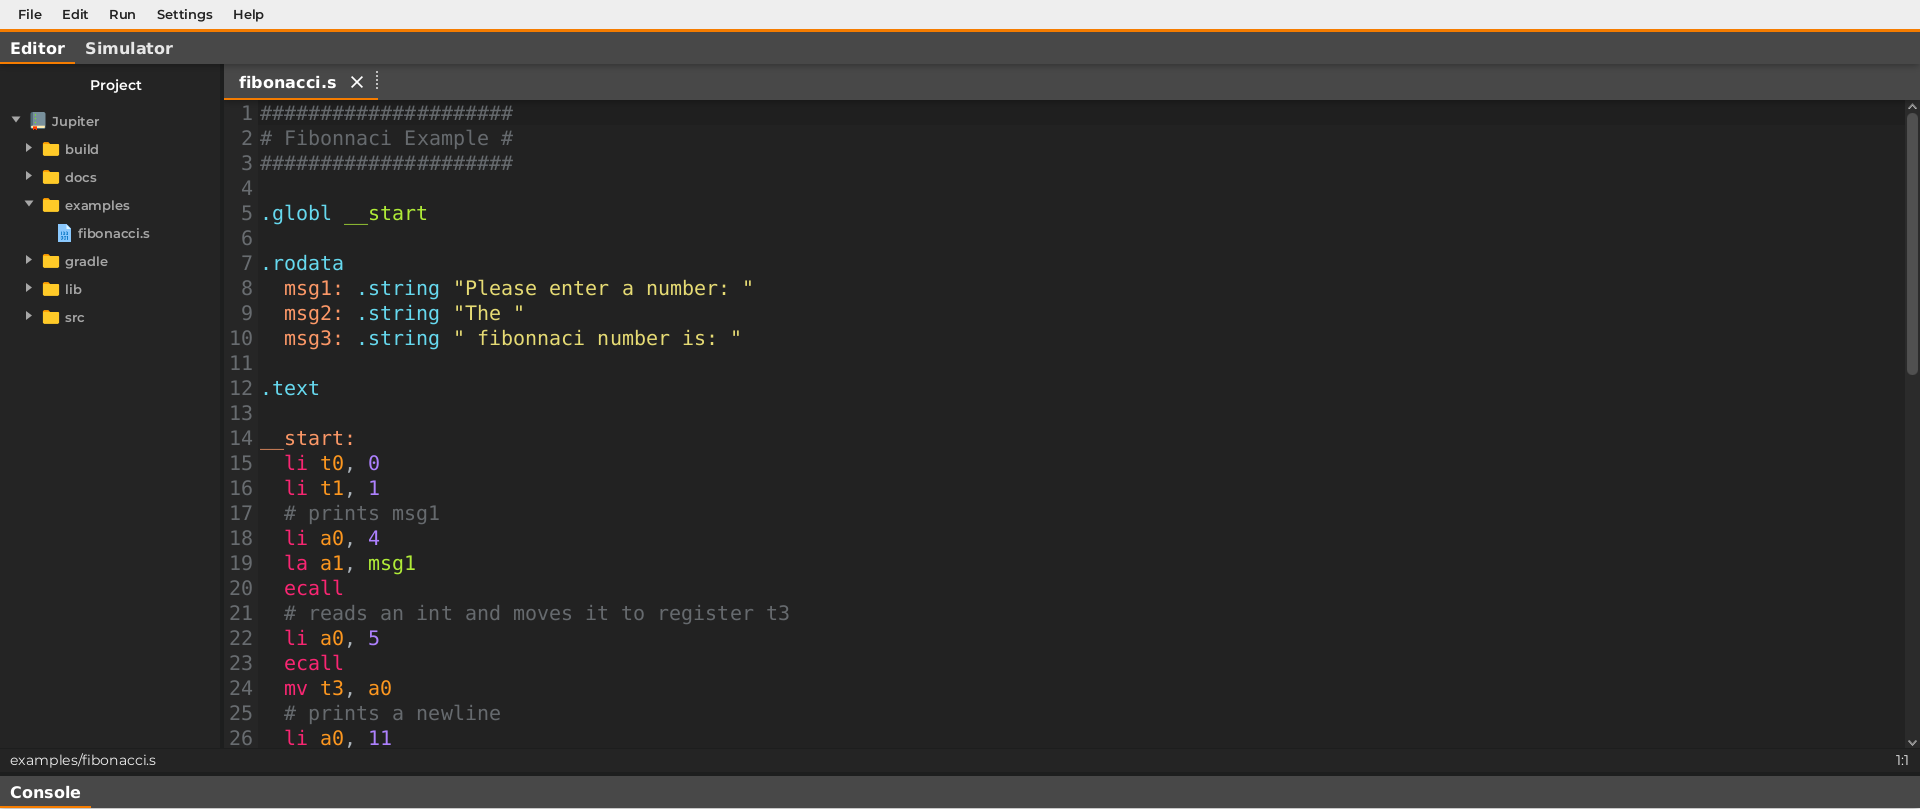The width and height of the screenshot is (1920, 809).
Task: Switch to the Editor tab
Action: click(x=37, y=48)
